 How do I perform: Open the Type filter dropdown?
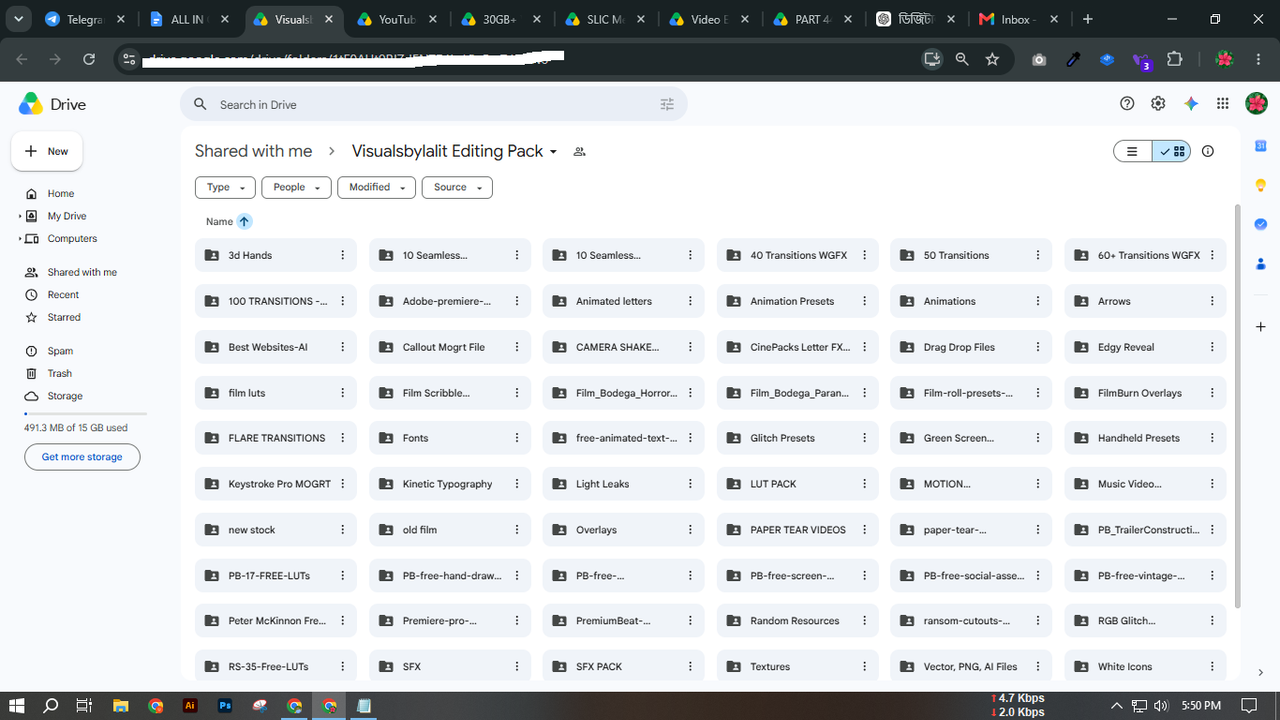[226, 187]
